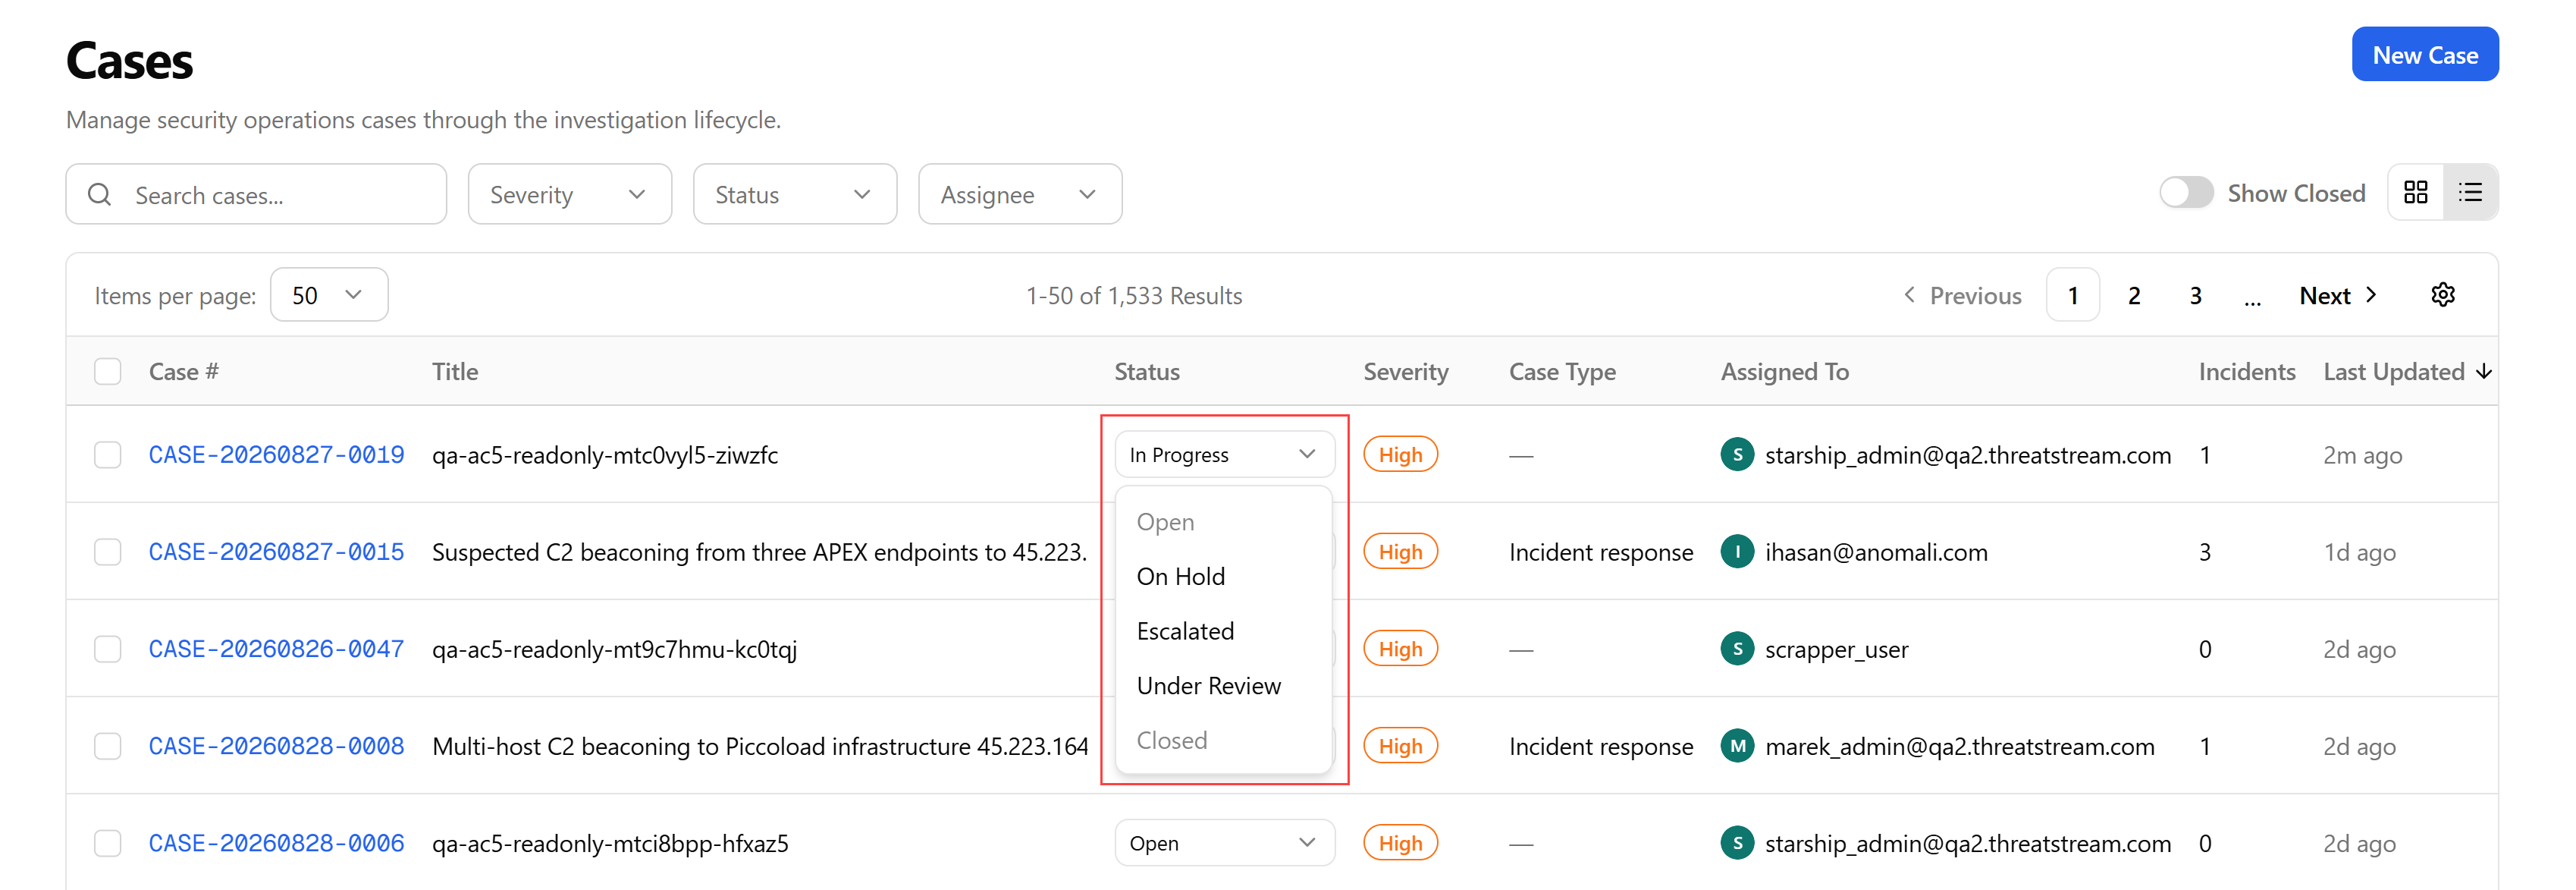Screen dimensions: 2576x890
Task: Check the select-all header checkbox
Action: 108,372
